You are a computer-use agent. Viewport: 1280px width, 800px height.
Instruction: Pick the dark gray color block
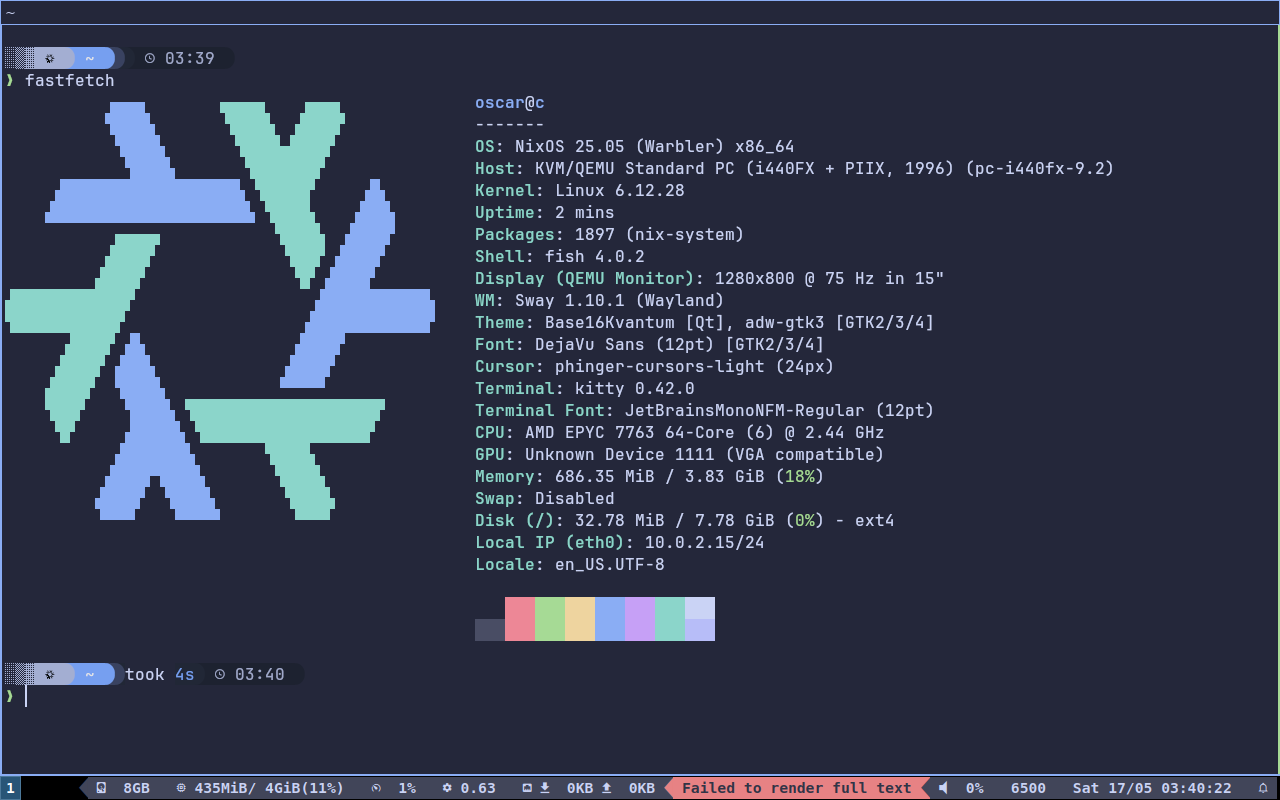tap(490, 630)
